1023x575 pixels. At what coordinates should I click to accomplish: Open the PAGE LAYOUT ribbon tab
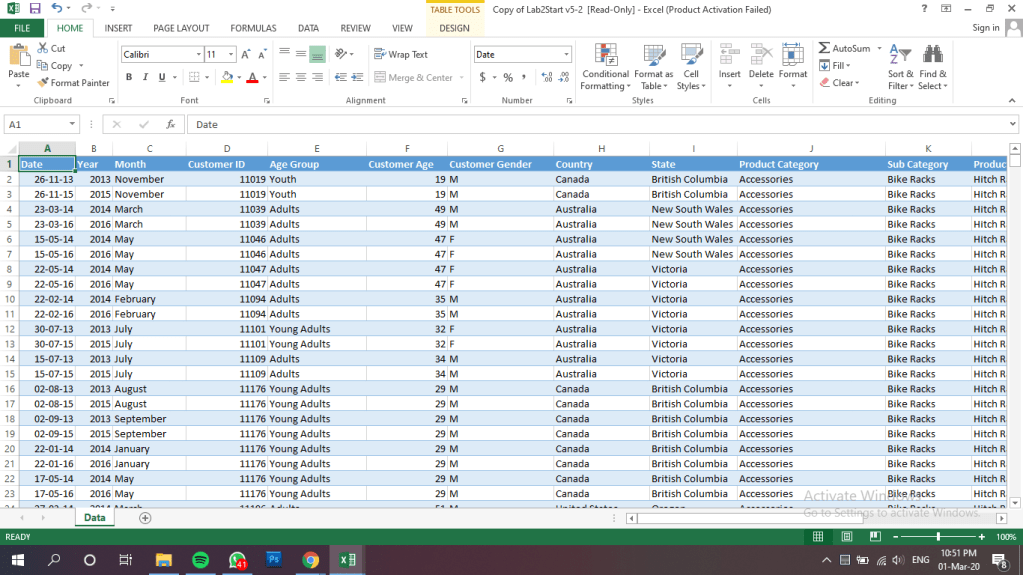click(181, 28)
